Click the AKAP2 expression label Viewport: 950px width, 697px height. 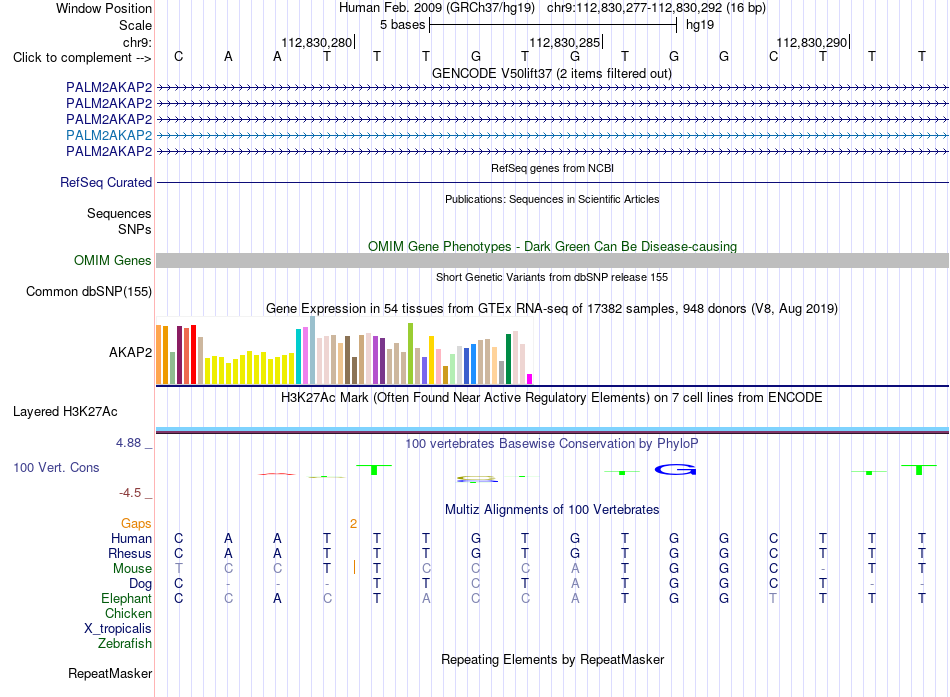(x=130, y=353)
